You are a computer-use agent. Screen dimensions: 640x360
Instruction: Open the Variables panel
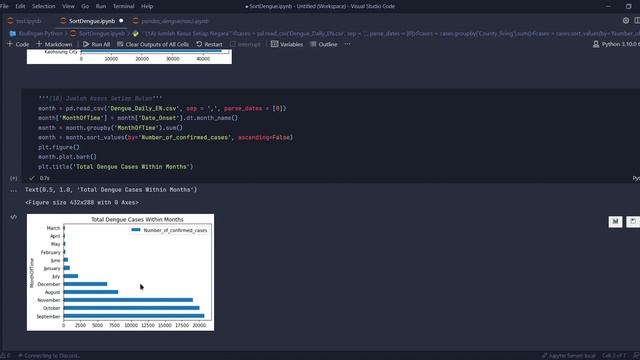click(287, 44)
